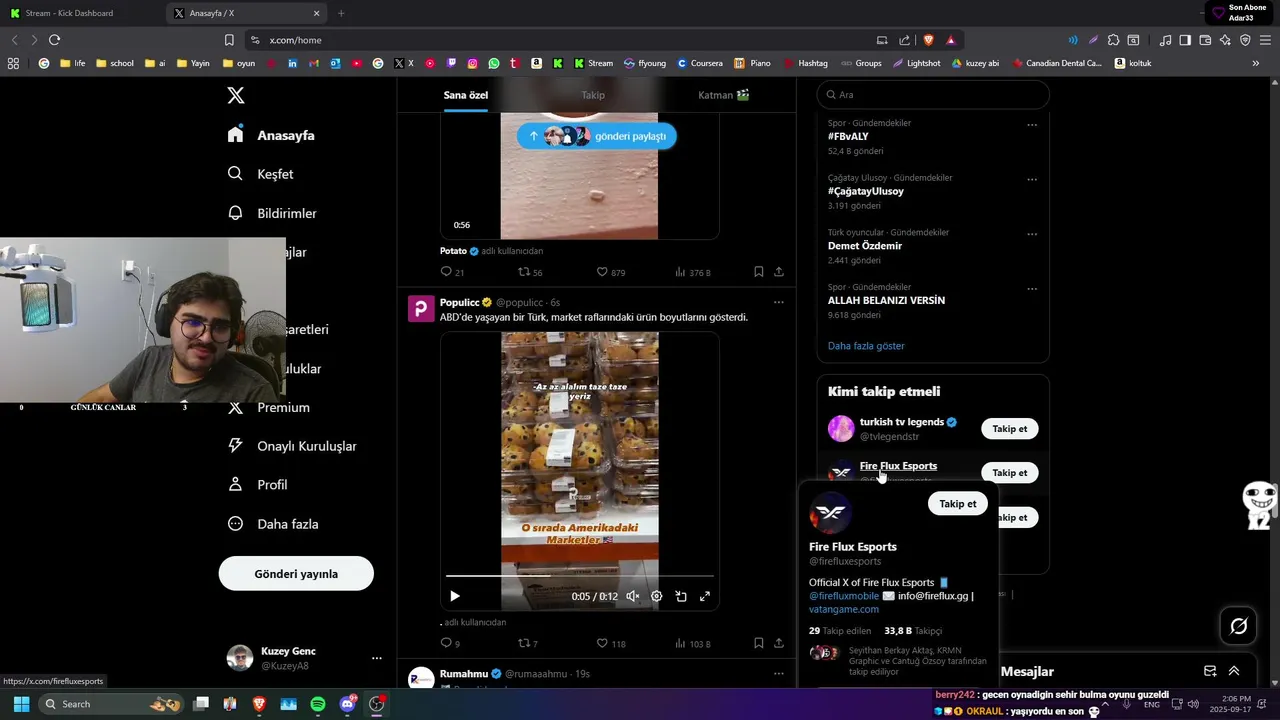Click the X logo in the sidebar
Viewport: 1280px width, 720px height.
coord(236,95)
